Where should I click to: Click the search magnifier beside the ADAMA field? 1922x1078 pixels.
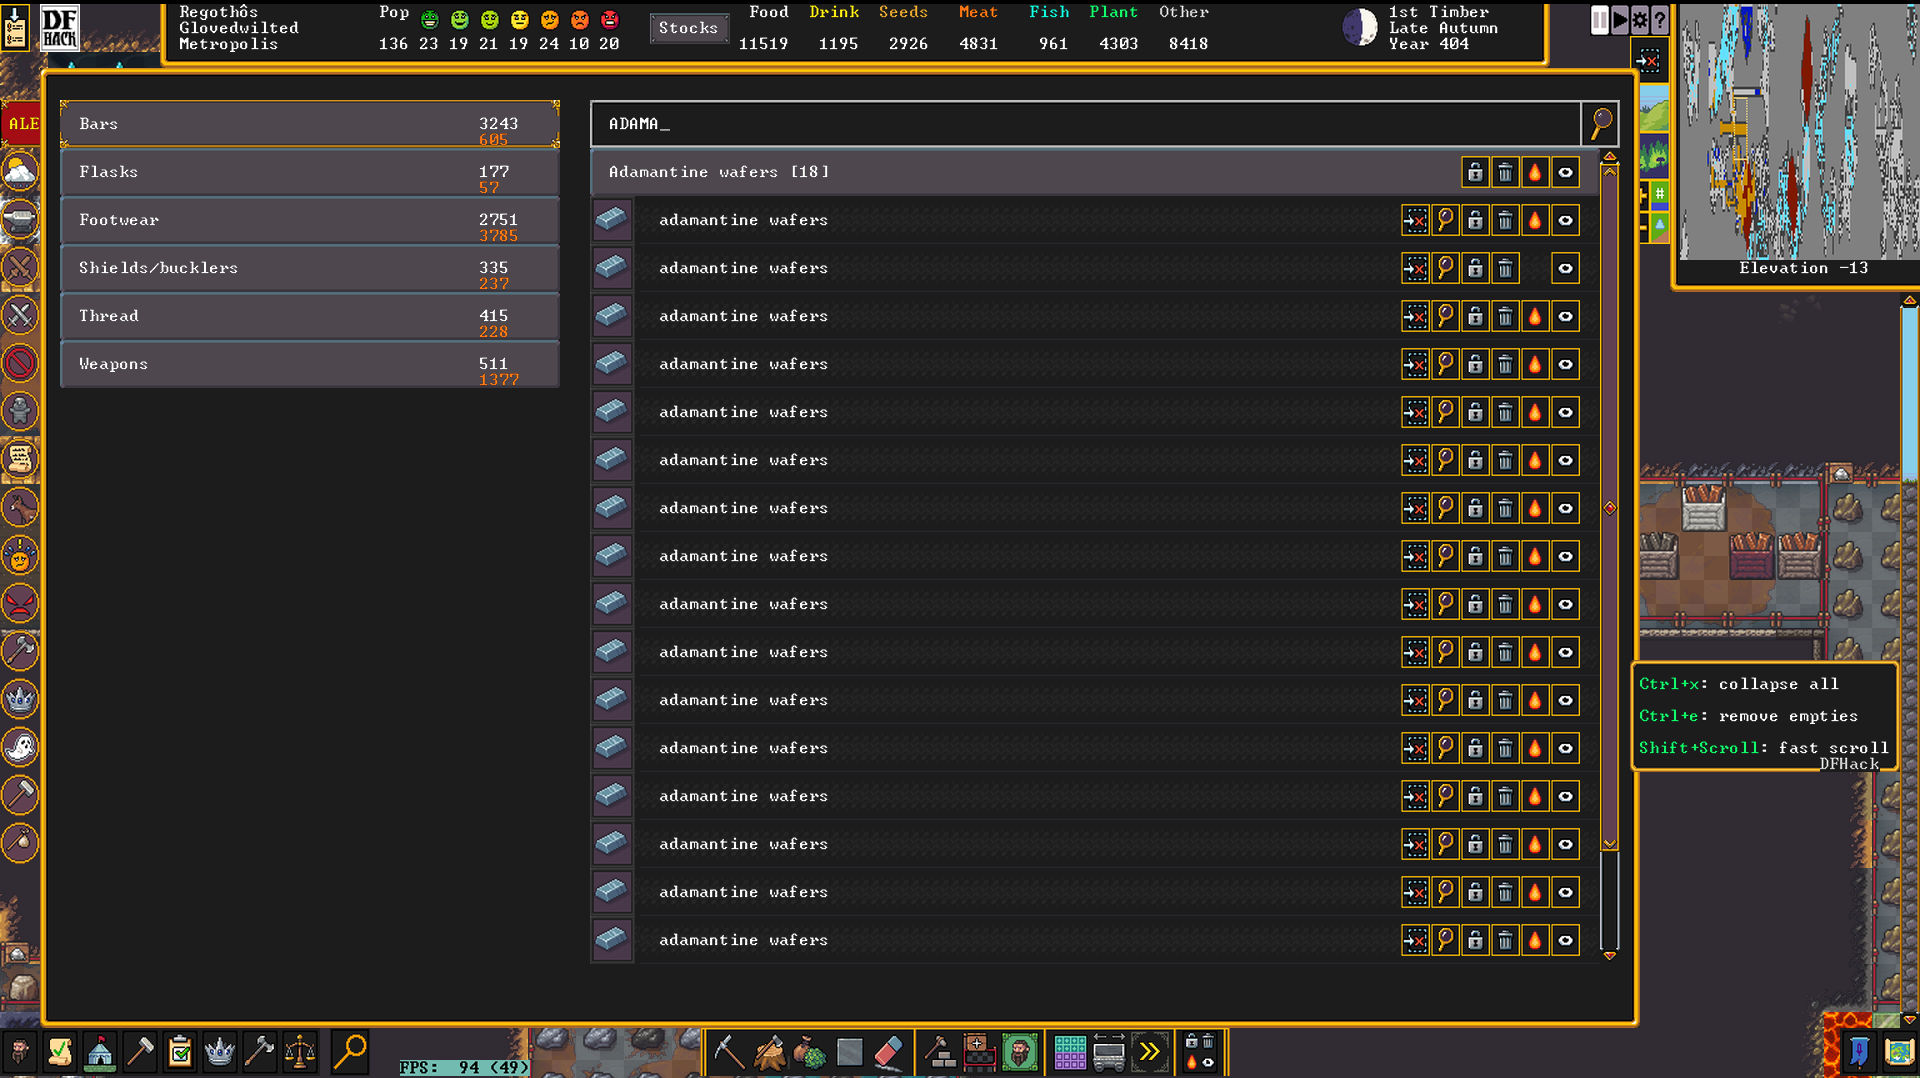1601,124
